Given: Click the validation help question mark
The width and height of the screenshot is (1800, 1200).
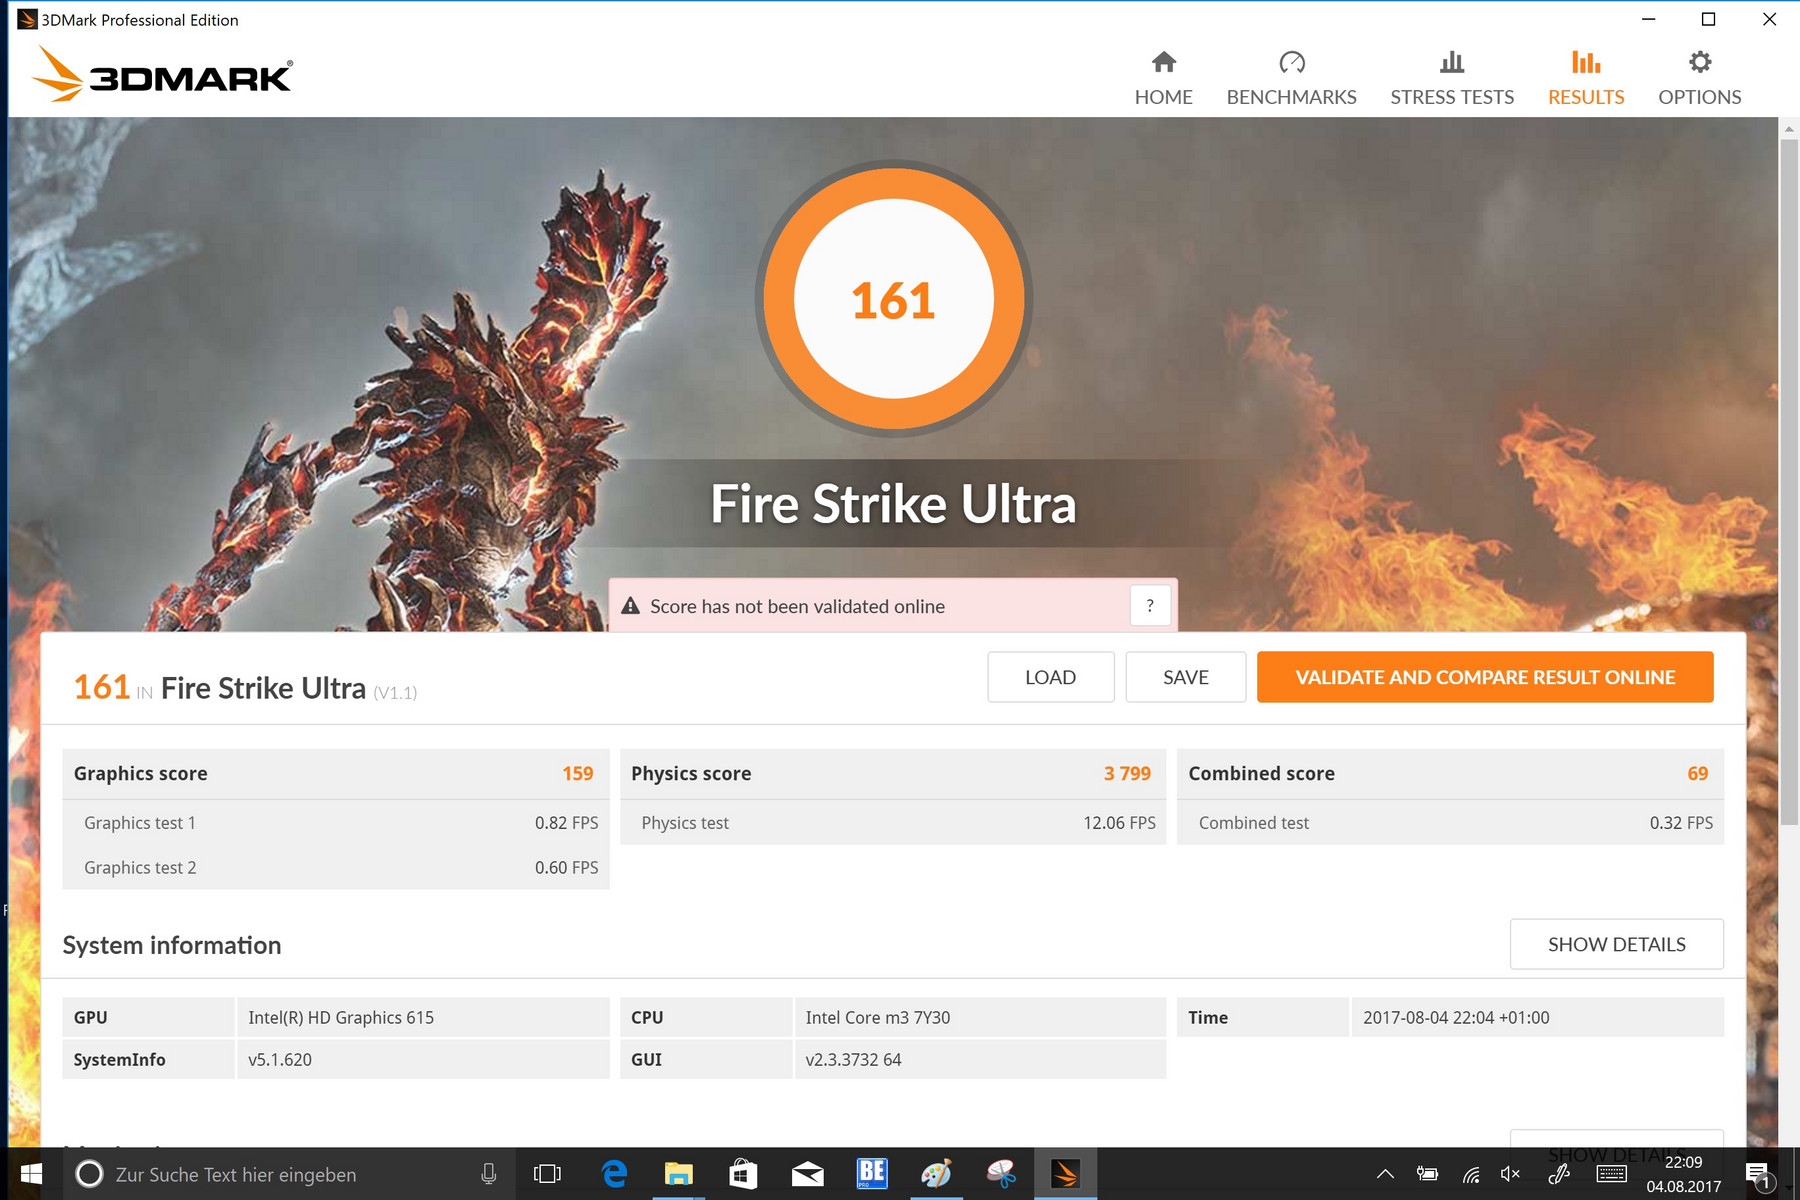Looking at the screenshot, I should coord(1150,606).
